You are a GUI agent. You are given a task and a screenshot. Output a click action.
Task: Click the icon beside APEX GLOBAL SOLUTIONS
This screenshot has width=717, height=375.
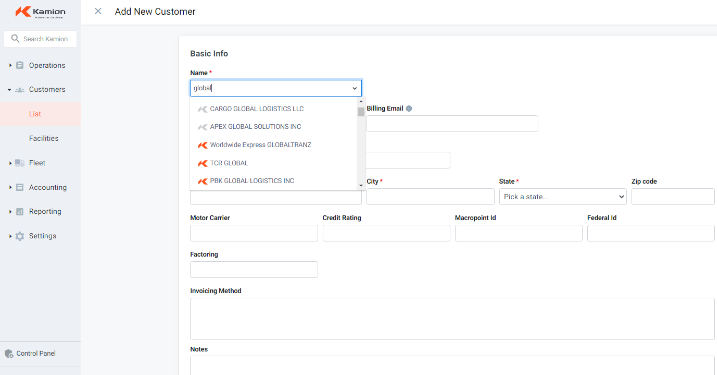pyautogui.click(x=202, y=127)
